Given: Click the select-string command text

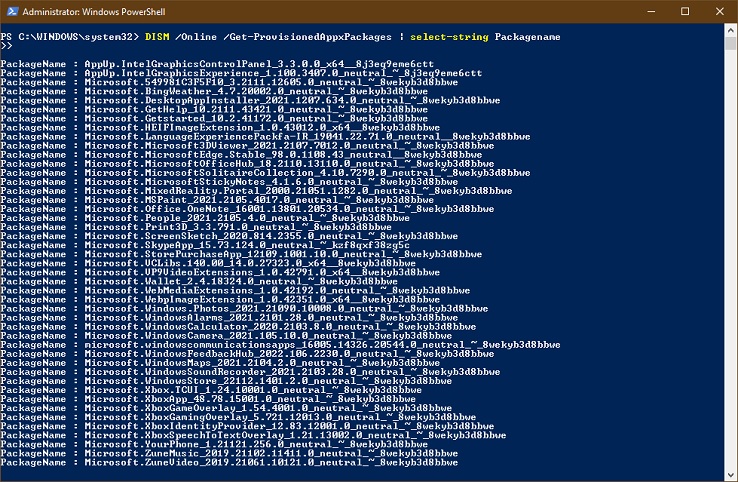Looking at the screenshot, I should [x=449, y=37].
